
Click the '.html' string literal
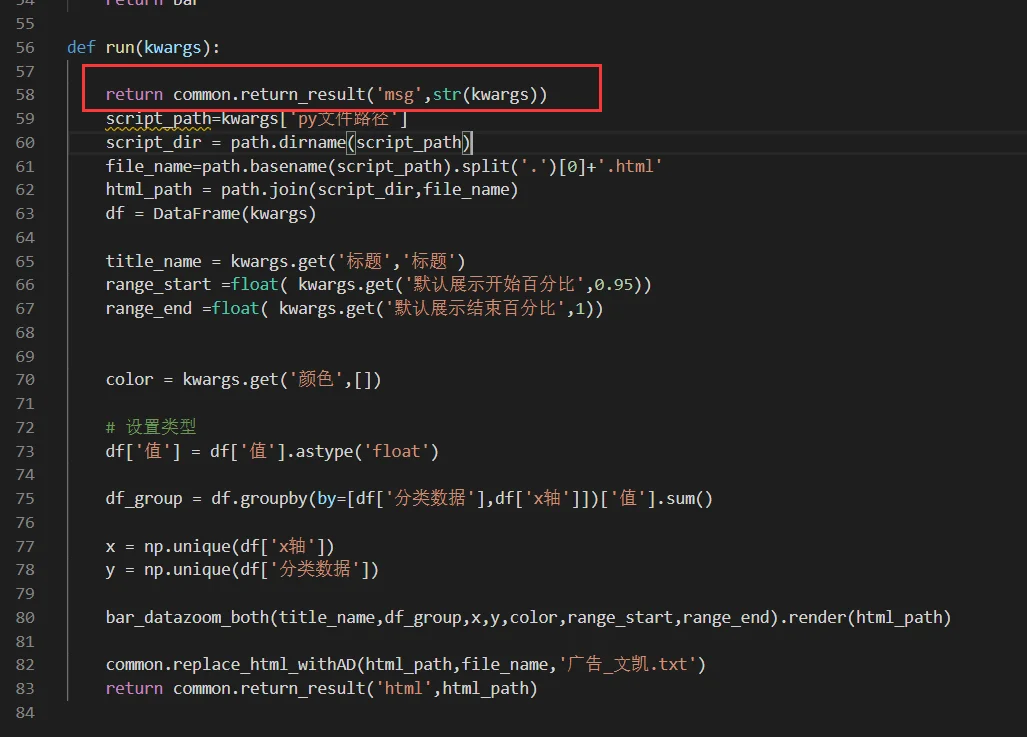630,166
